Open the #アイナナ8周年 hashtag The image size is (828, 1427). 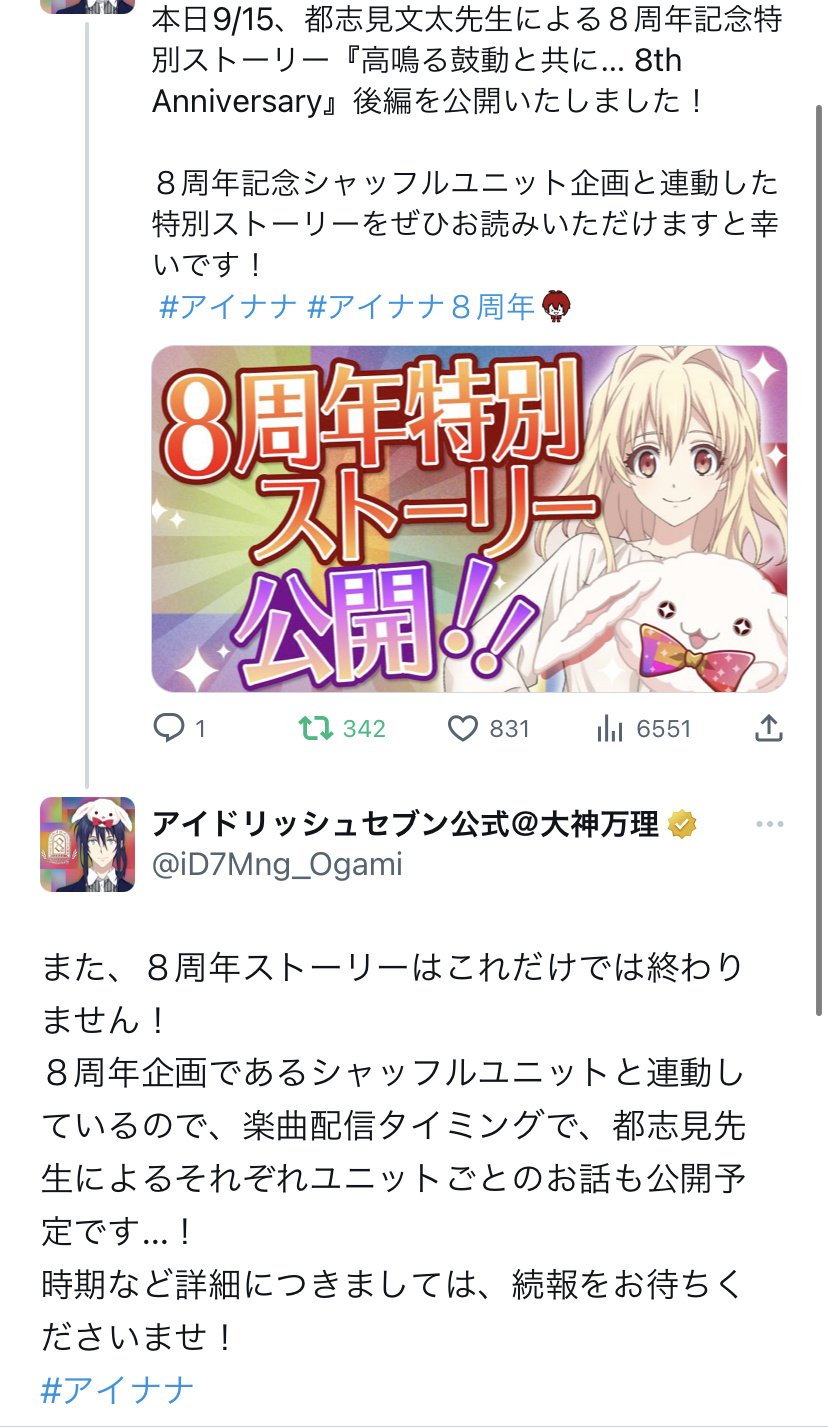click(x=421, y=306)
